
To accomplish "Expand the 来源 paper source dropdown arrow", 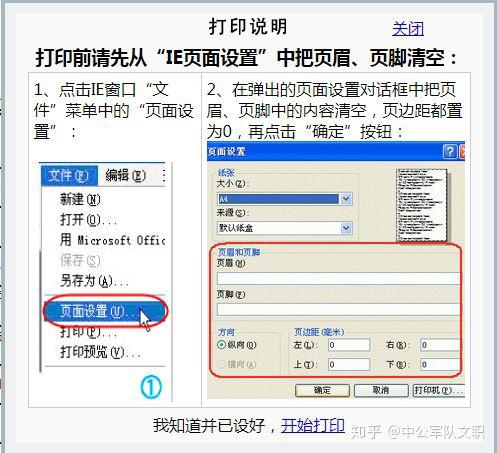I will coord(346,228).
